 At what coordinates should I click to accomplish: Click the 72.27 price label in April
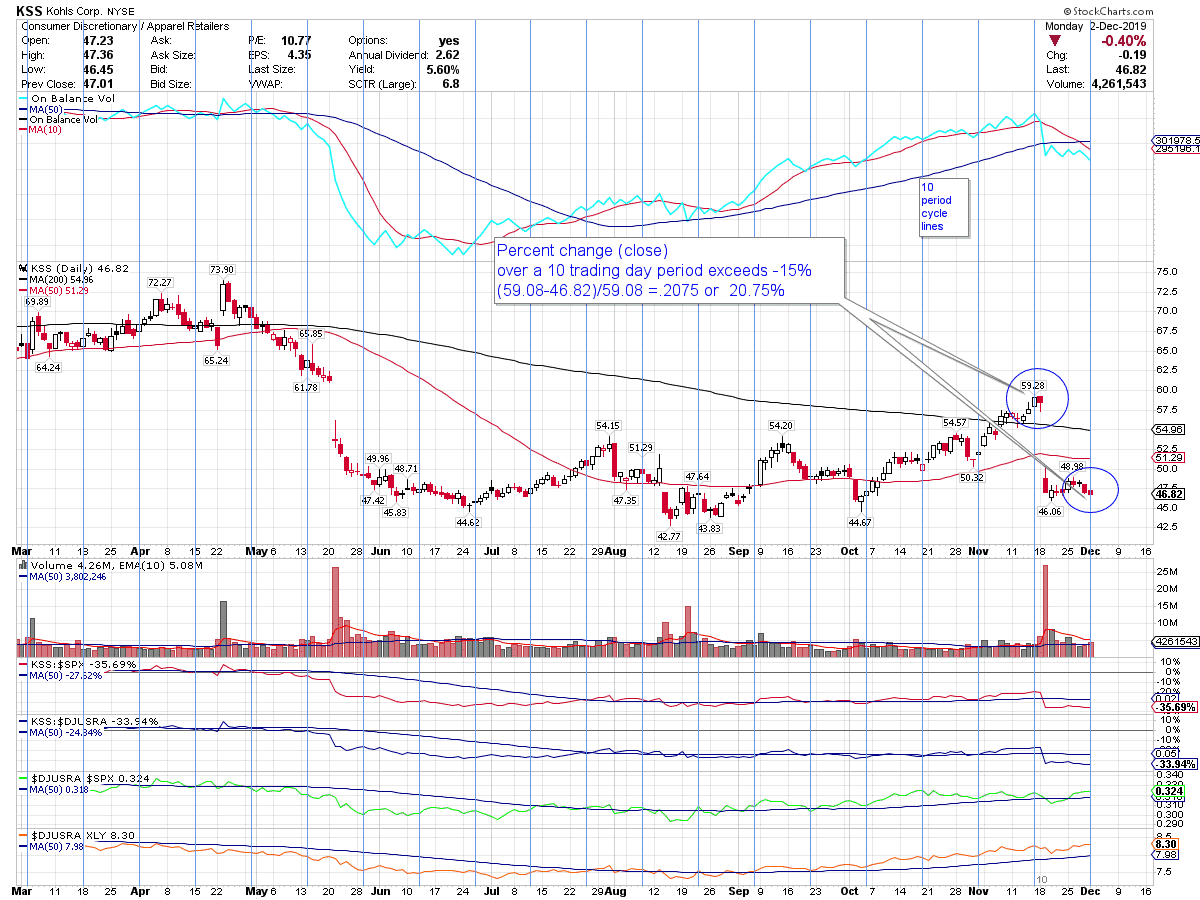point(160,283)
